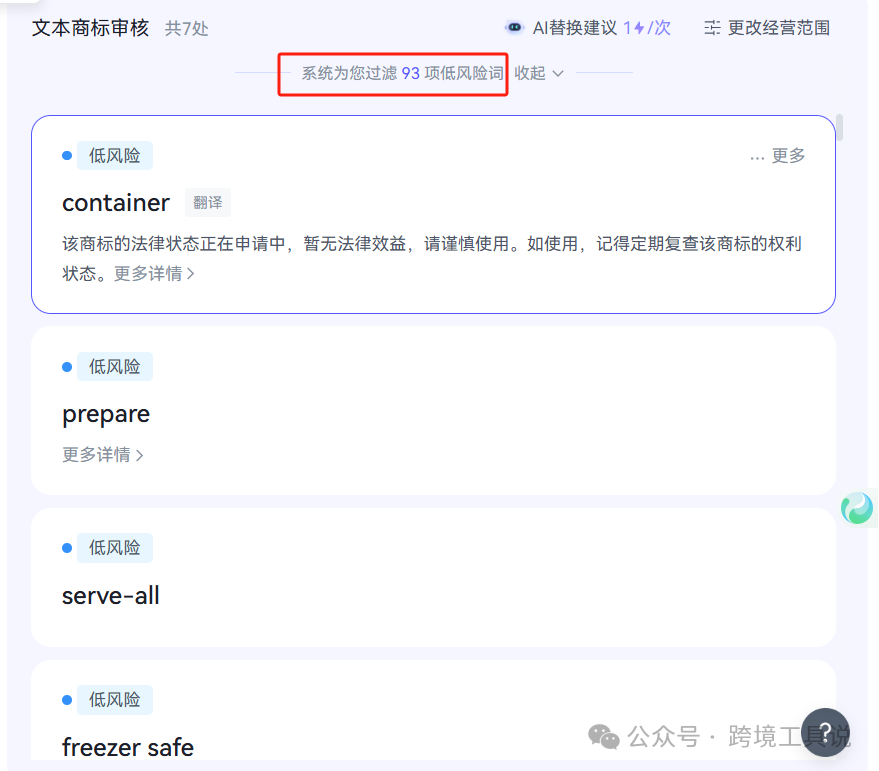Screen dimensions: 879x771
Task: Collapse the list with 收起
Action: [x=530, y=73]
